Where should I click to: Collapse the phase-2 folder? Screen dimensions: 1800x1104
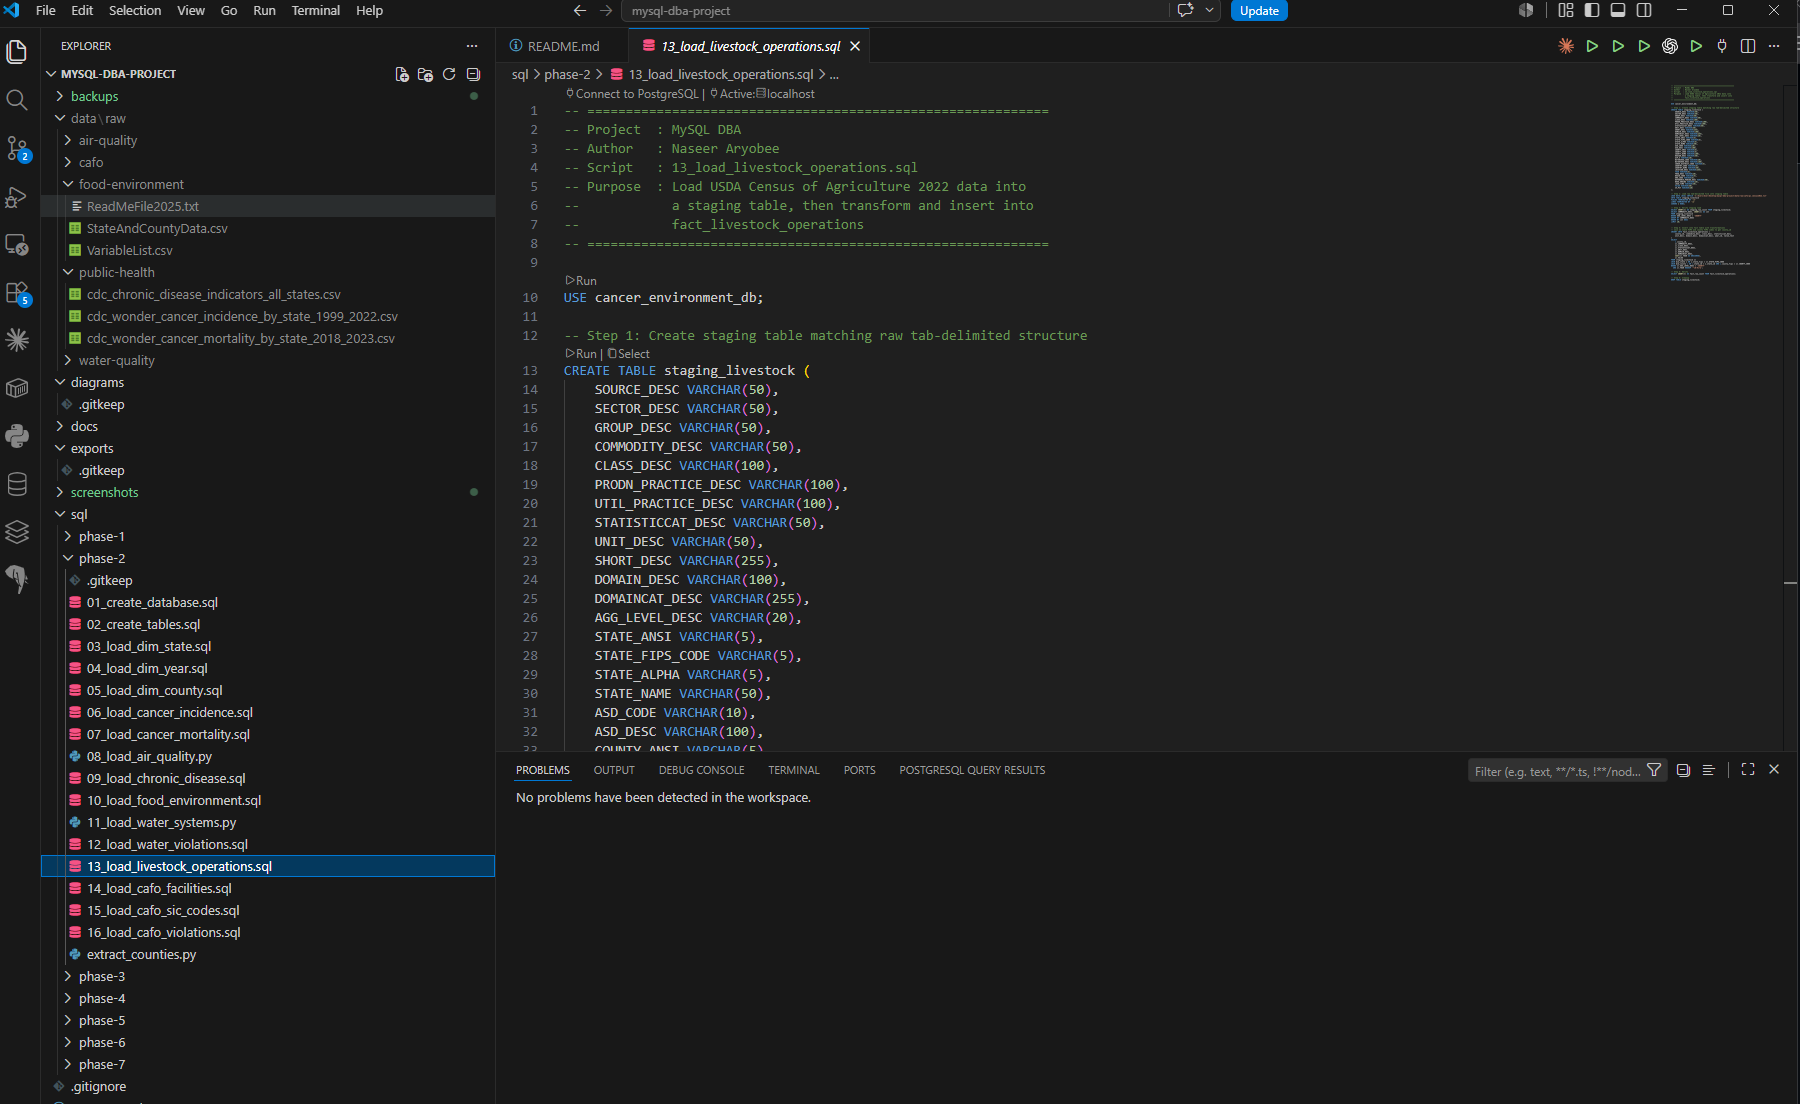point(102,558)
